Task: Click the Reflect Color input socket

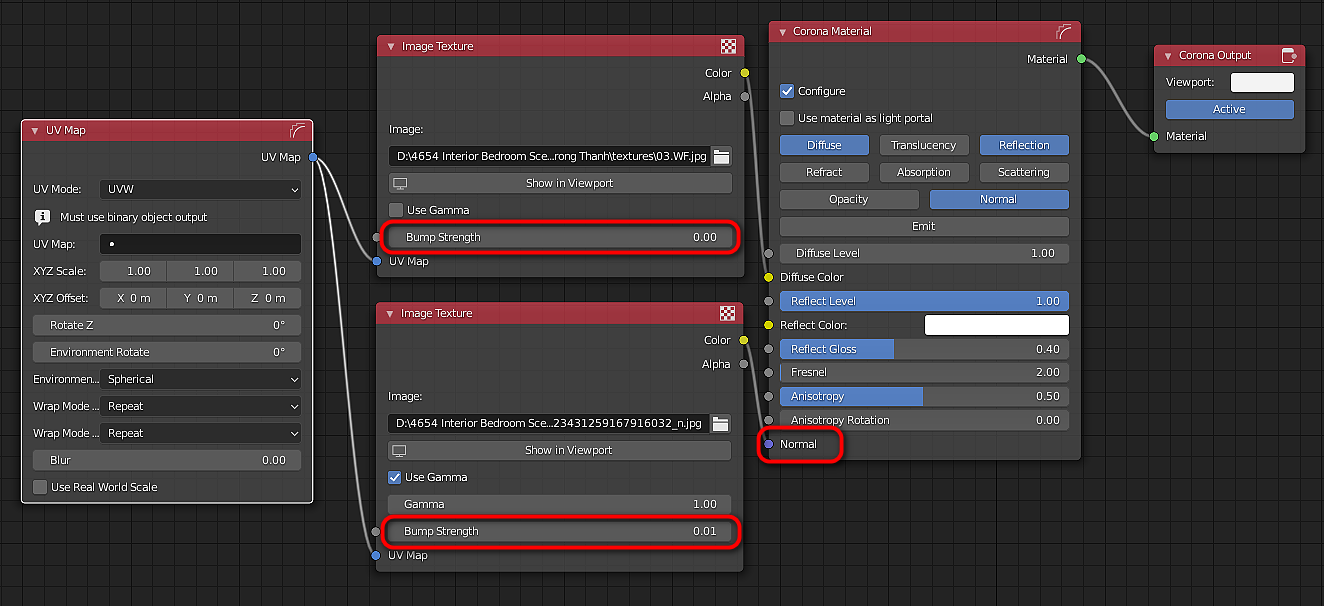Action: pos(768,325)
